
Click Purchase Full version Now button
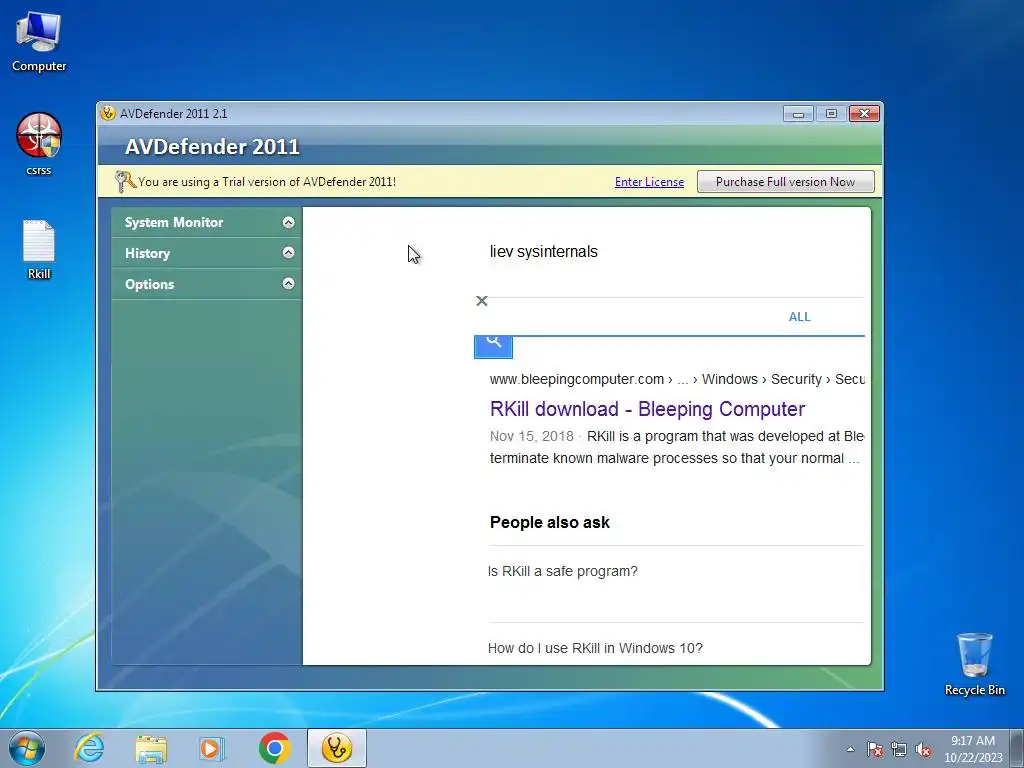tap(785, 182)
